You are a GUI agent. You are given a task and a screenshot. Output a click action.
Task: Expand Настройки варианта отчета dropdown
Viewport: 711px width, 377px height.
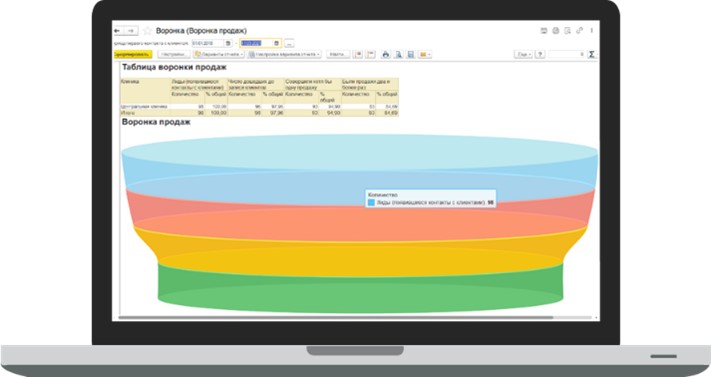coord(285,54)
